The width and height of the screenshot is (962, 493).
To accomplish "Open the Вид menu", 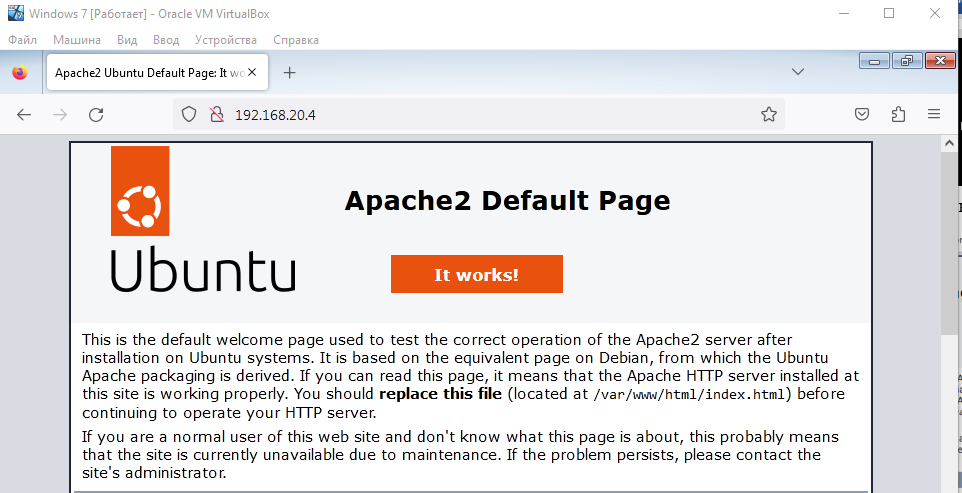I will click(x=127, y=40).
